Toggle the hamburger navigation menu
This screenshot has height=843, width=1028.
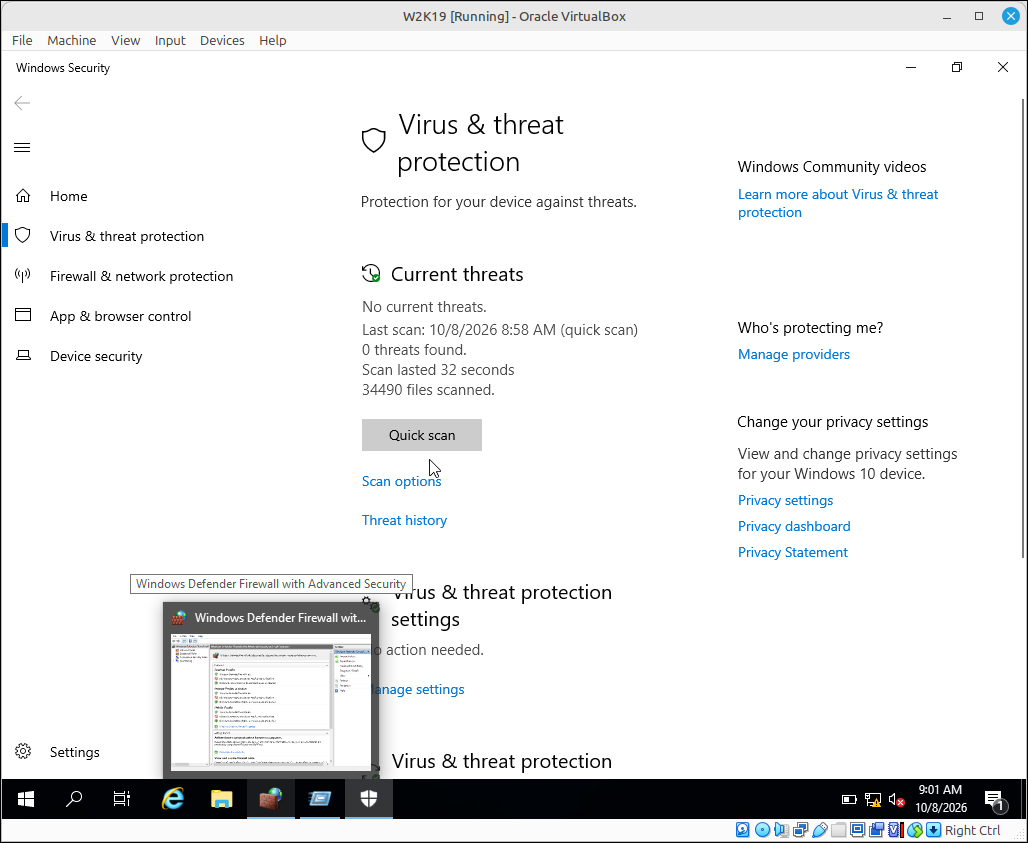(22, 147)
